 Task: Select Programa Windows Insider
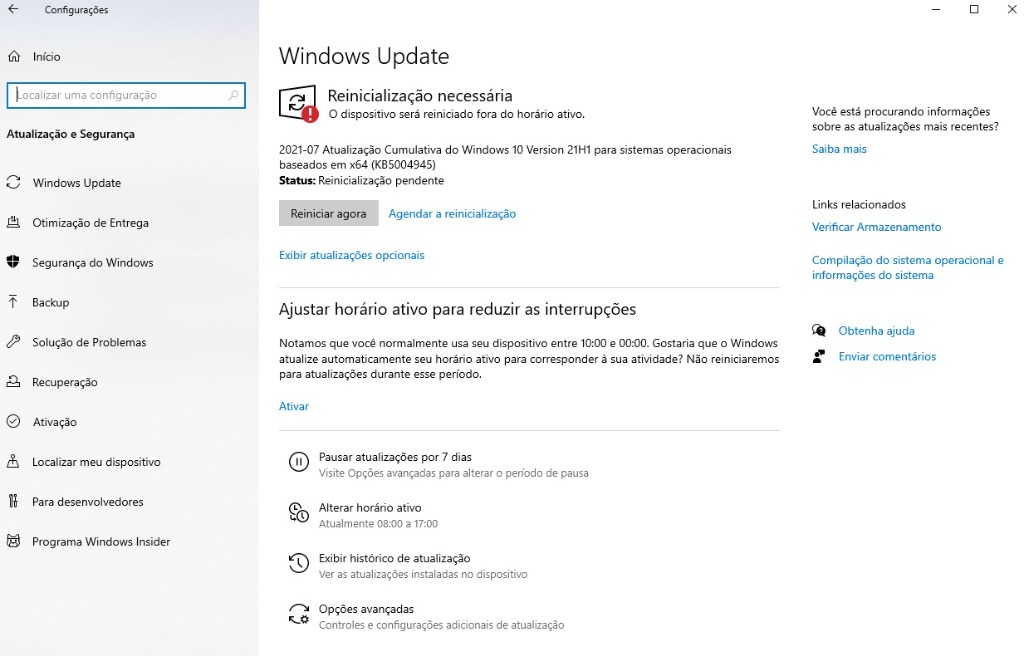click(x=101, y=542)
